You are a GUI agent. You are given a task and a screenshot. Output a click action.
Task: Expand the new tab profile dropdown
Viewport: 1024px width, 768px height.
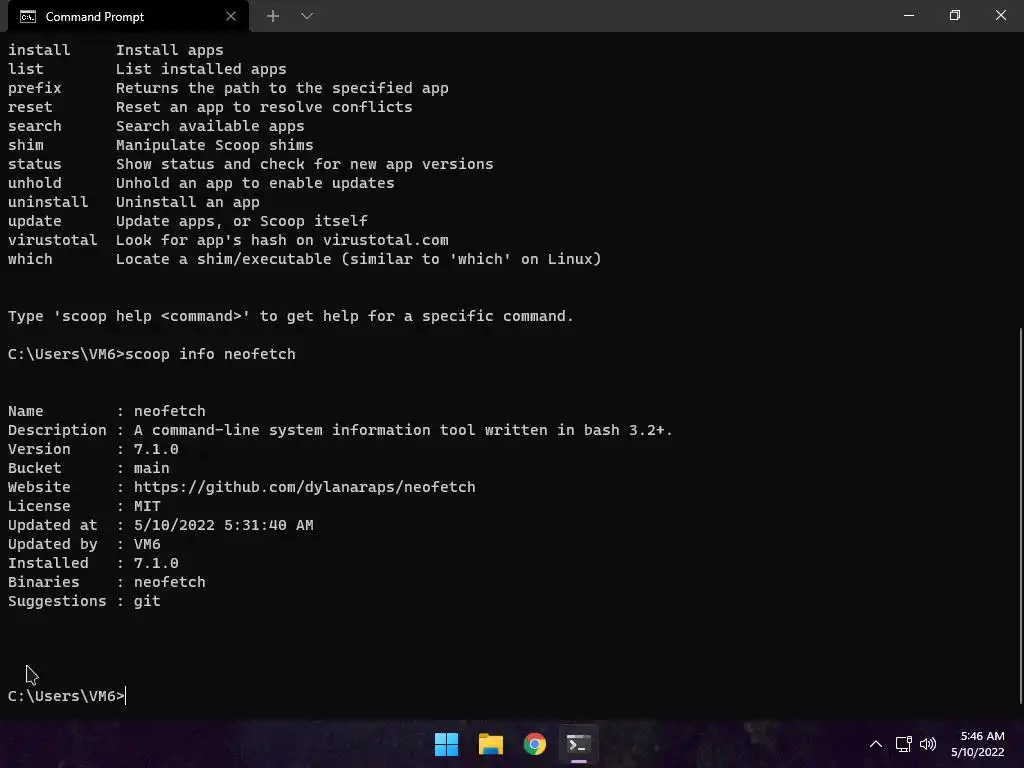tap(307, 16)
